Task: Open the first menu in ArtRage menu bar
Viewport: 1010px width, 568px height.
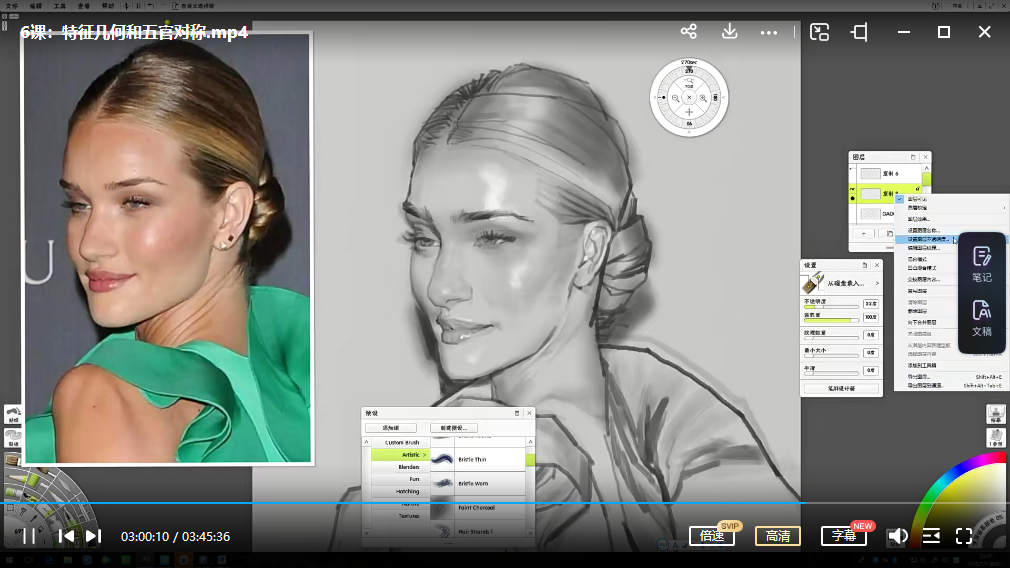Action: tap(12, 6)
